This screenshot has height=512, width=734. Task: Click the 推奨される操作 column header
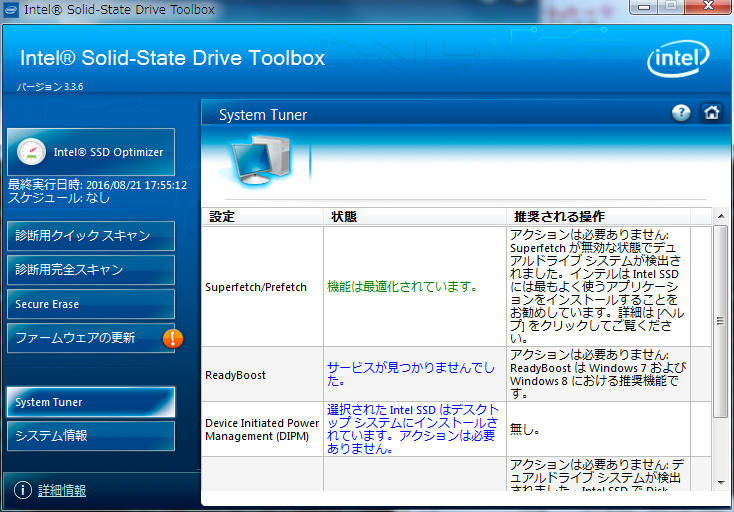598,217
